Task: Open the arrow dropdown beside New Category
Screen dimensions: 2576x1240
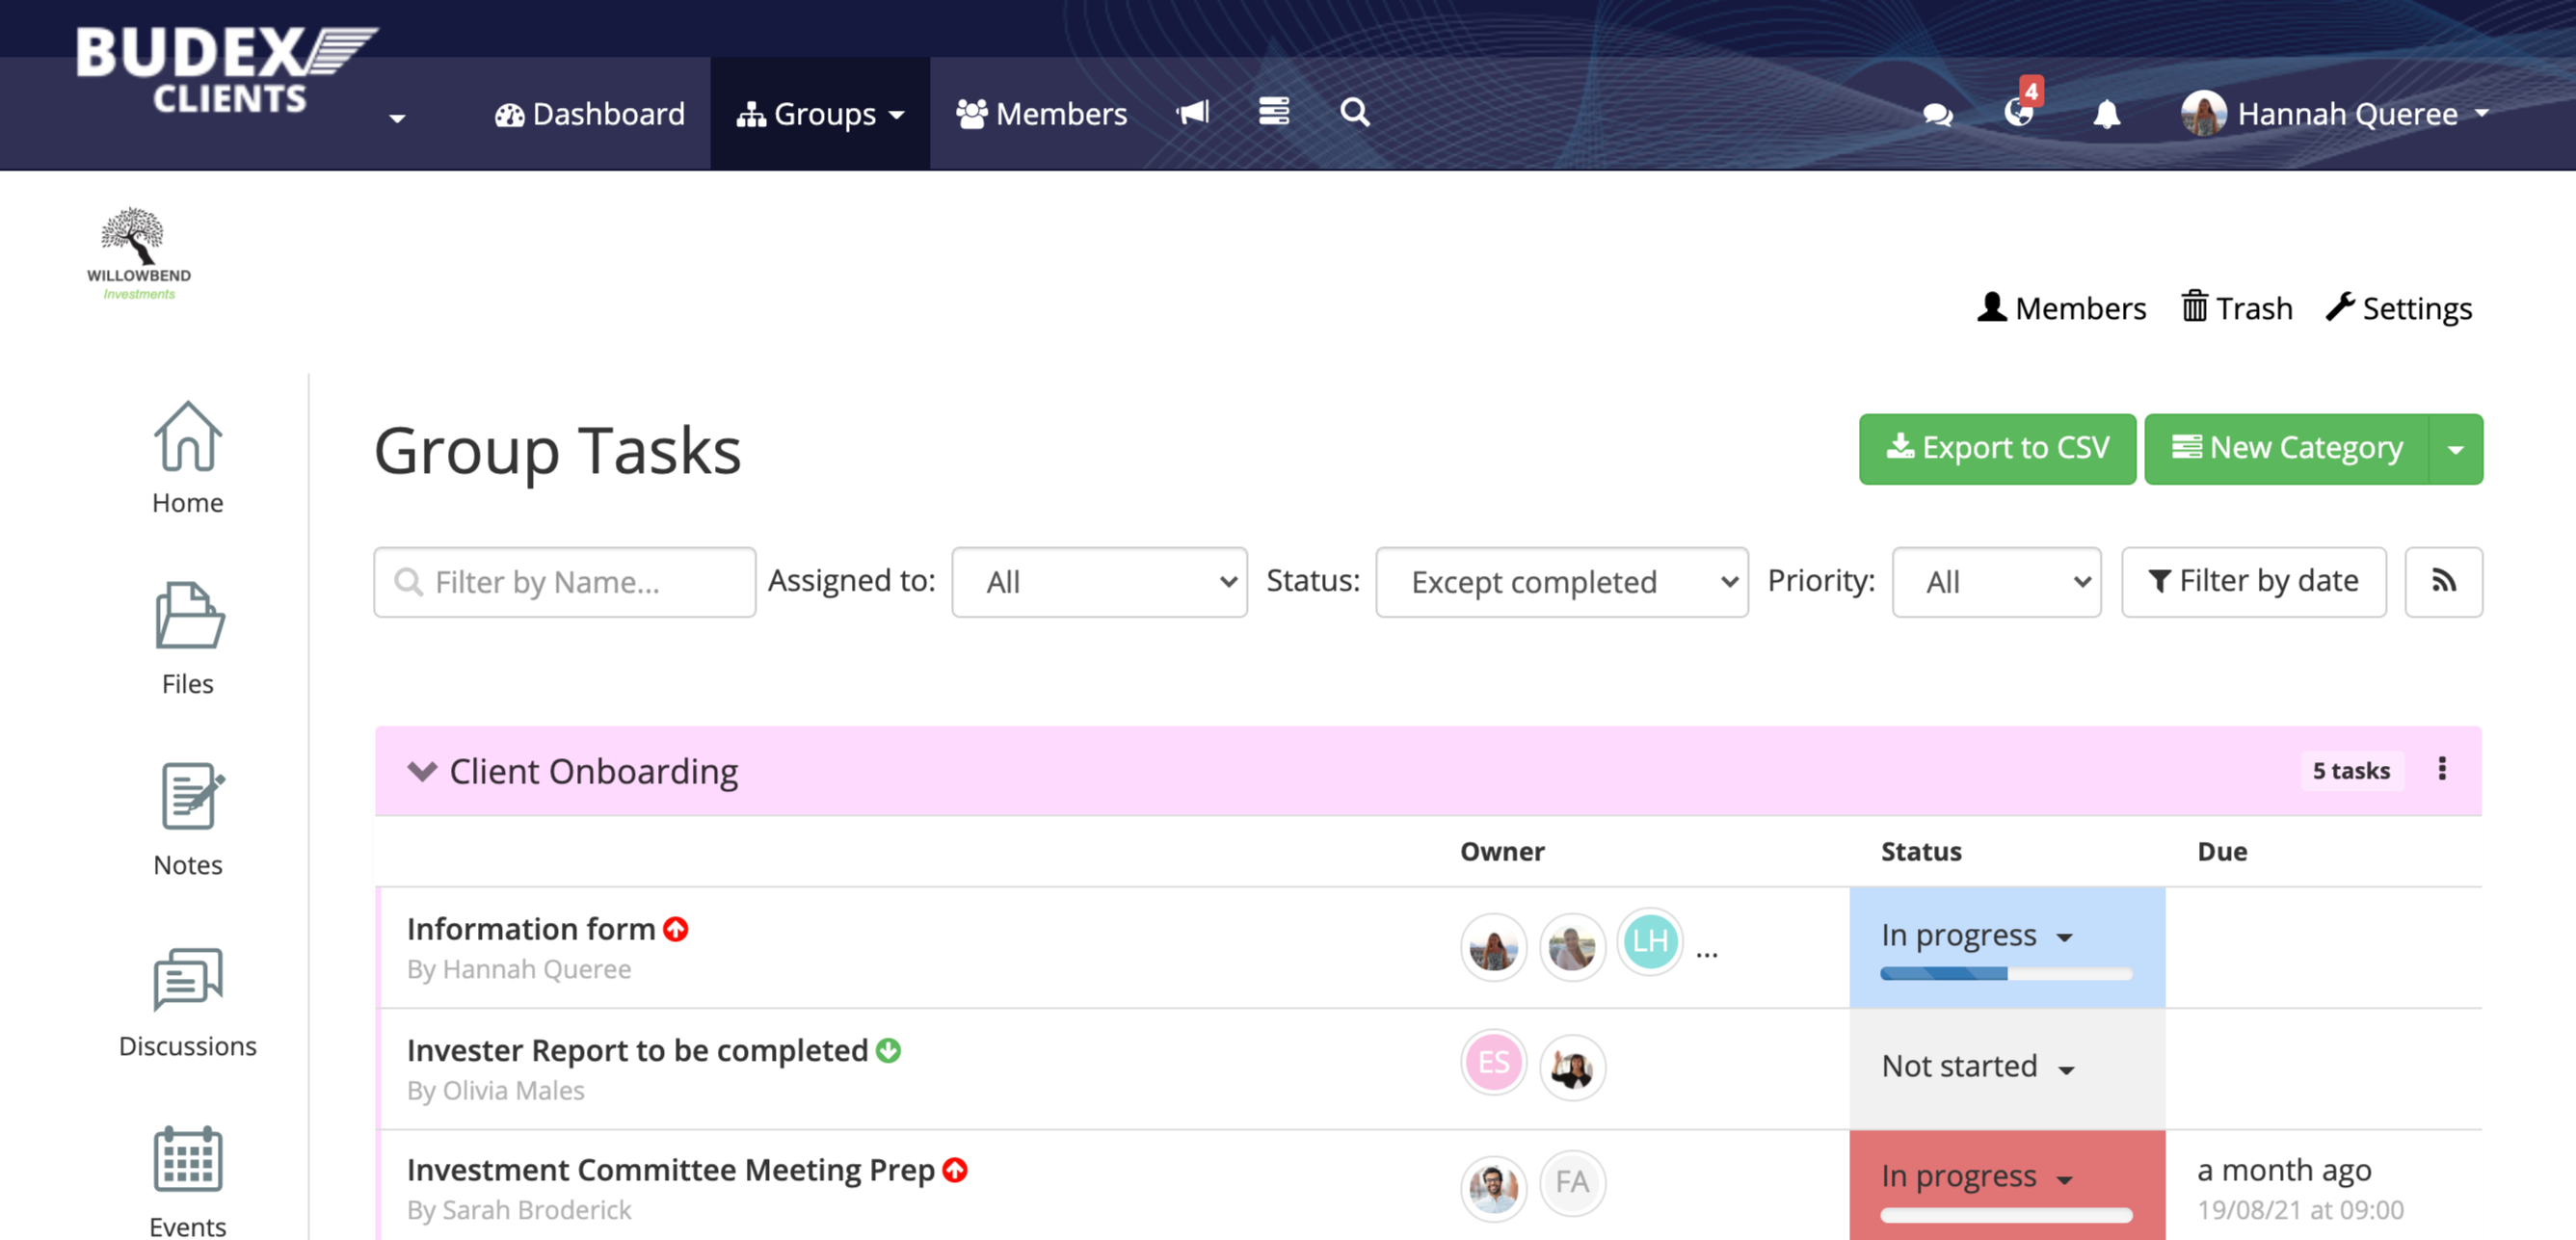Action: click(2456, 449)
